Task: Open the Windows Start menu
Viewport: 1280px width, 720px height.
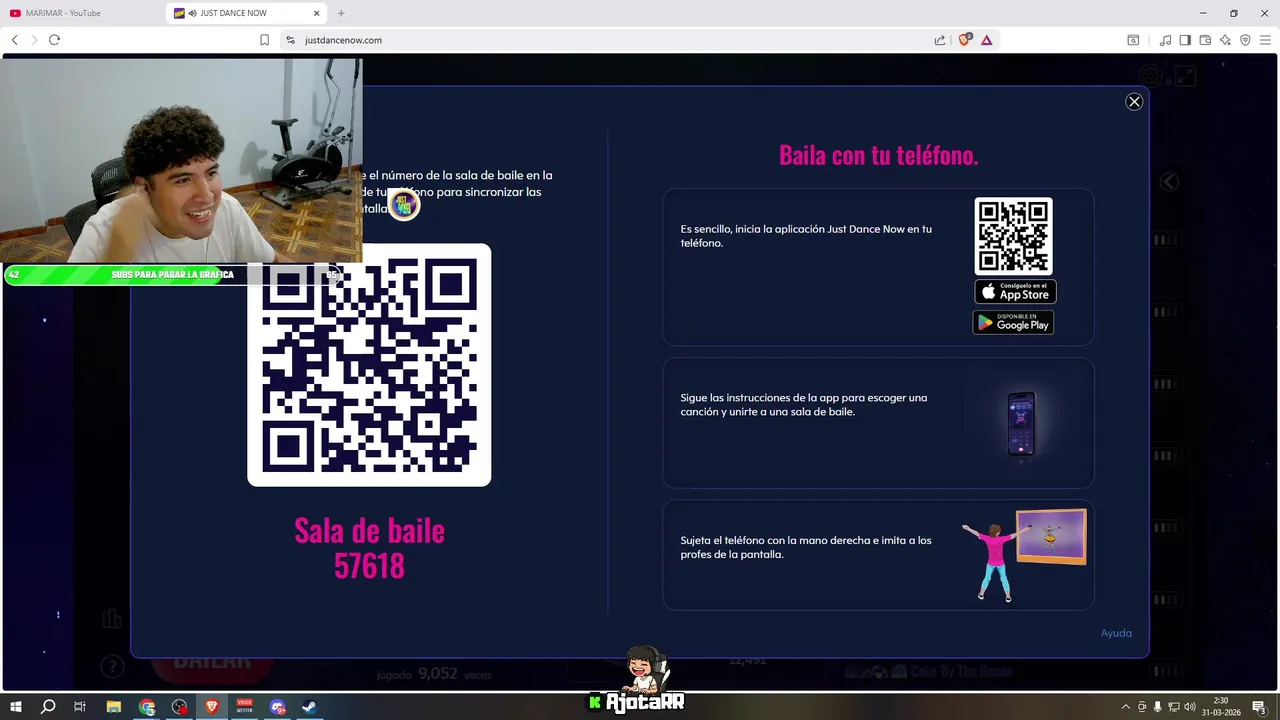Action: [16, 706]
